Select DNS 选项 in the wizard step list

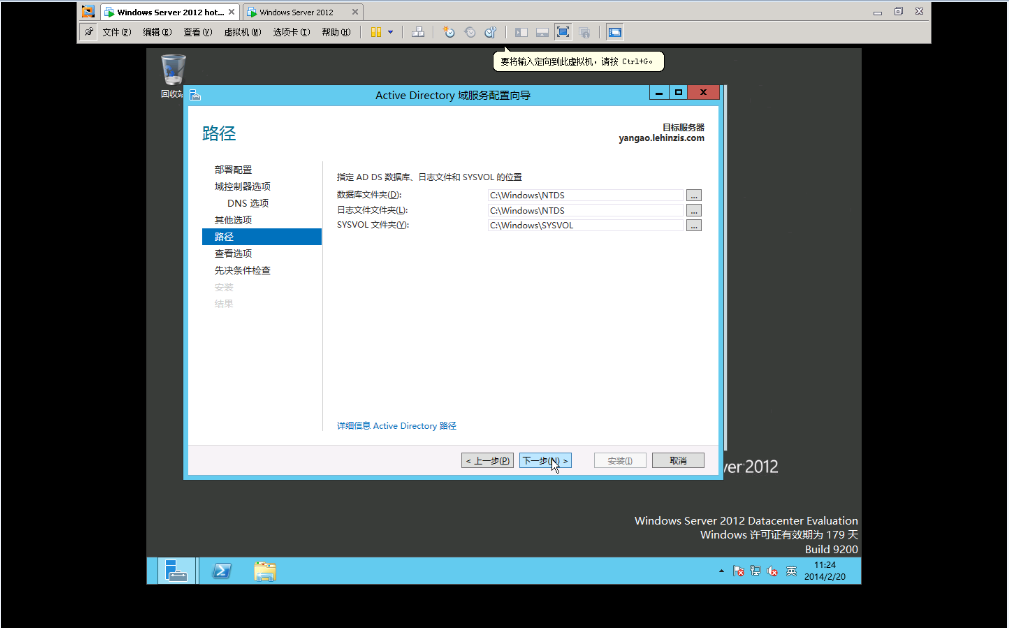[x=248, y=203]
